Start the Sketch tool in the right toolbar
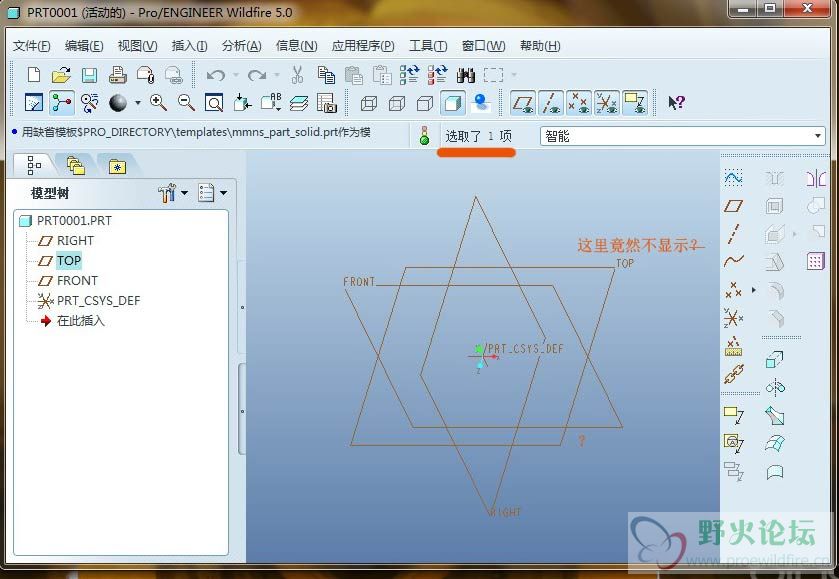The height and width of the screenshot is (579, 839). point(733,178)
